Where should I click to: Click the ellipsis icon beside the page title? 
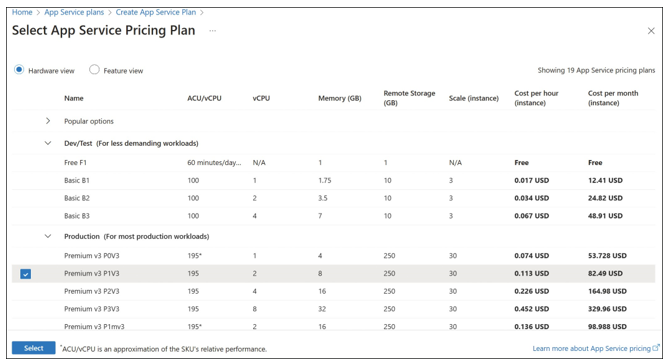[x=212, y=31]
